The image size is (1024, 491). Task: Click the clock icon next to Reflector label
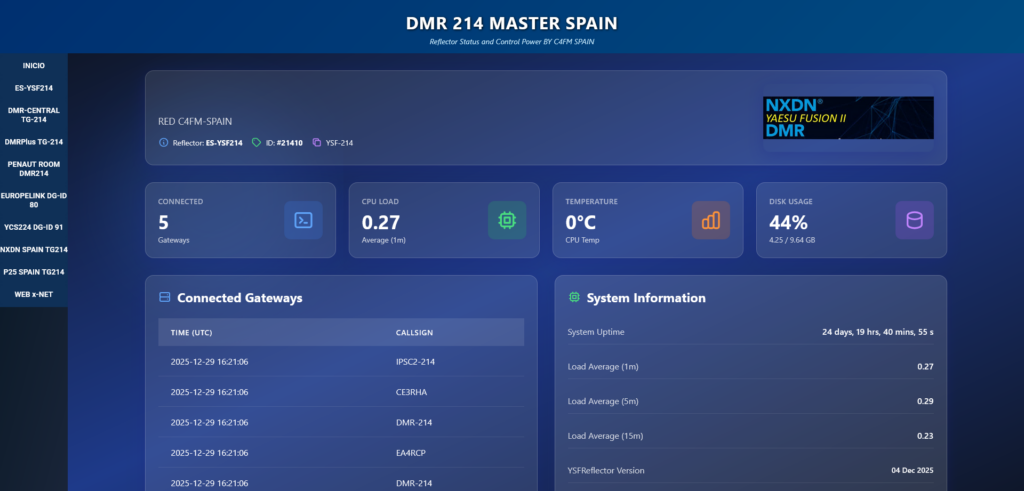tap(164, 143)
